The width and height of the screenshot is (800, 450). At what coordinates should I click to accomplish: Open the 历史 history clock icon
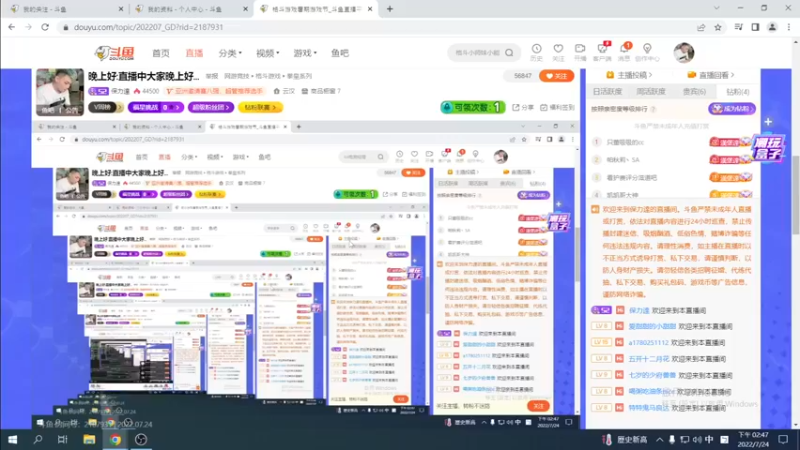[536, 48]
